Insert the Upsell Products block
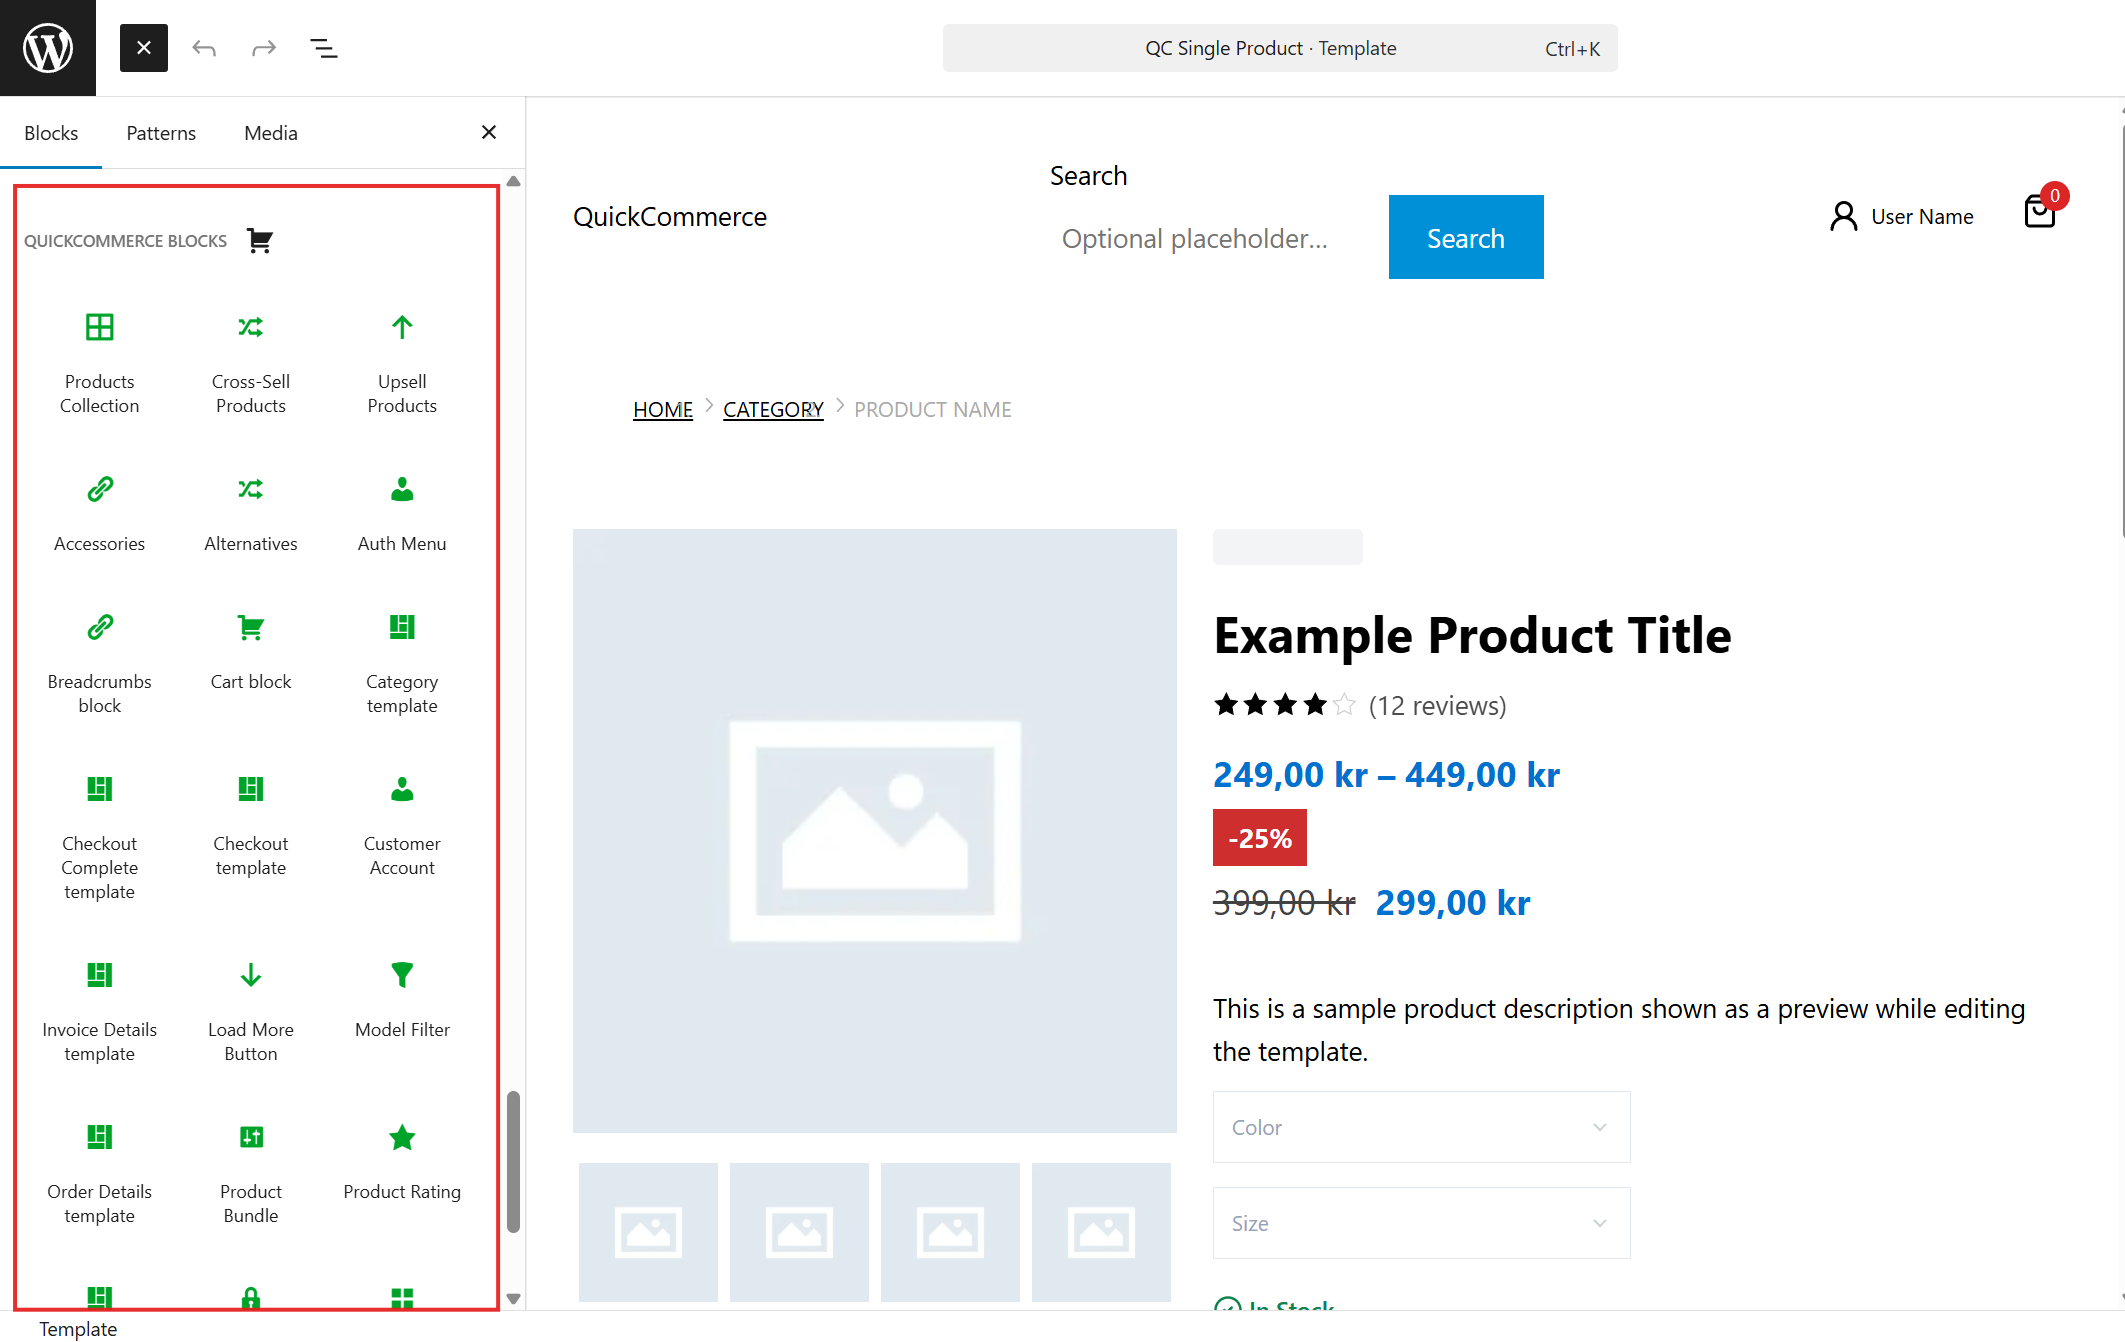Viewport: 2125px width, 1342px height. click(401, 364)
